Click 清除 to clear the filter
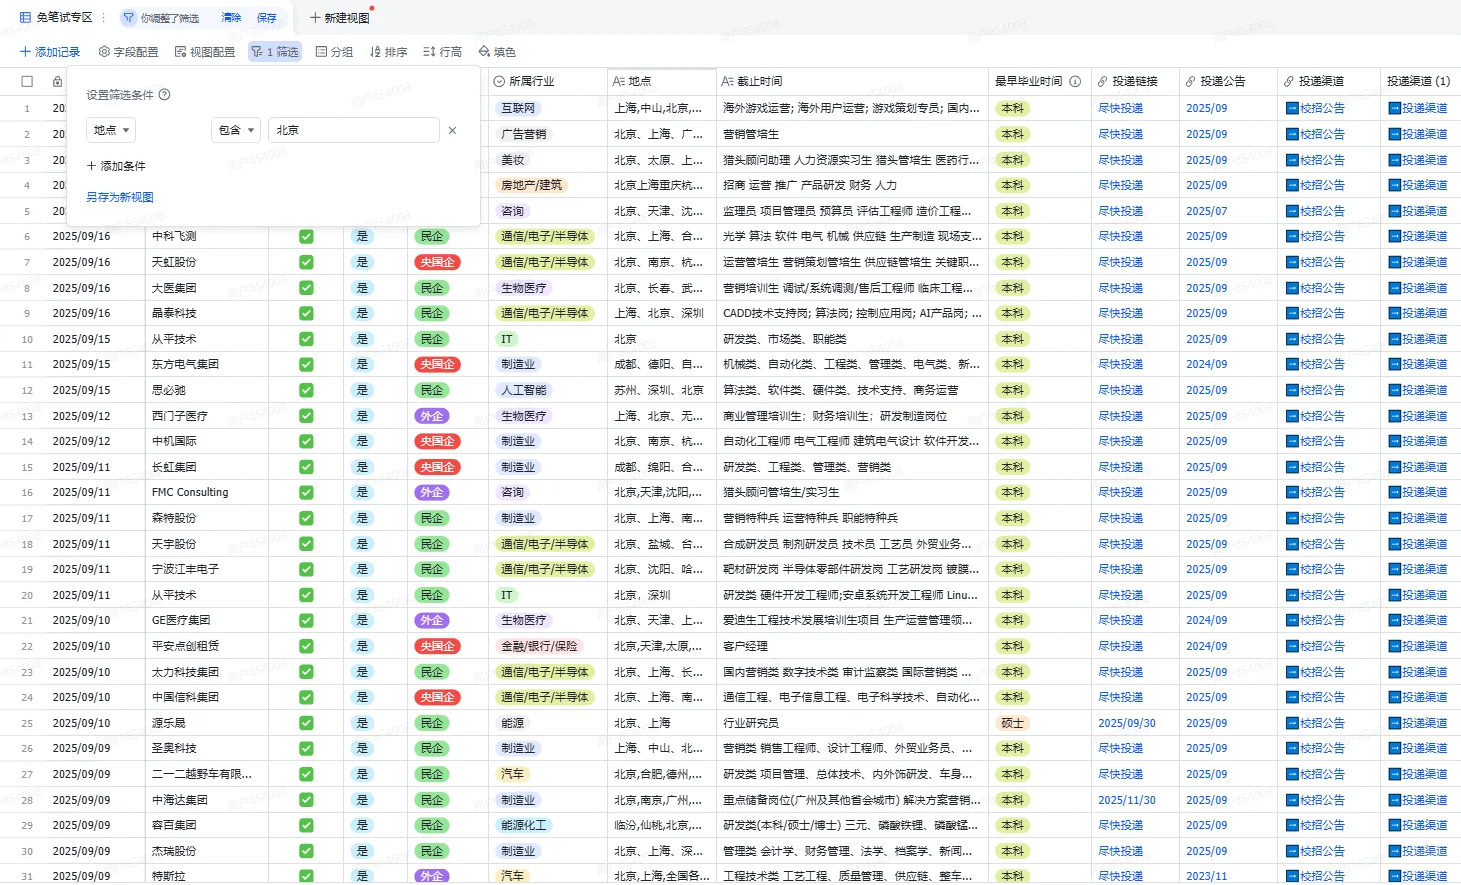The image size is (1461, 885). tap(231, 18)
